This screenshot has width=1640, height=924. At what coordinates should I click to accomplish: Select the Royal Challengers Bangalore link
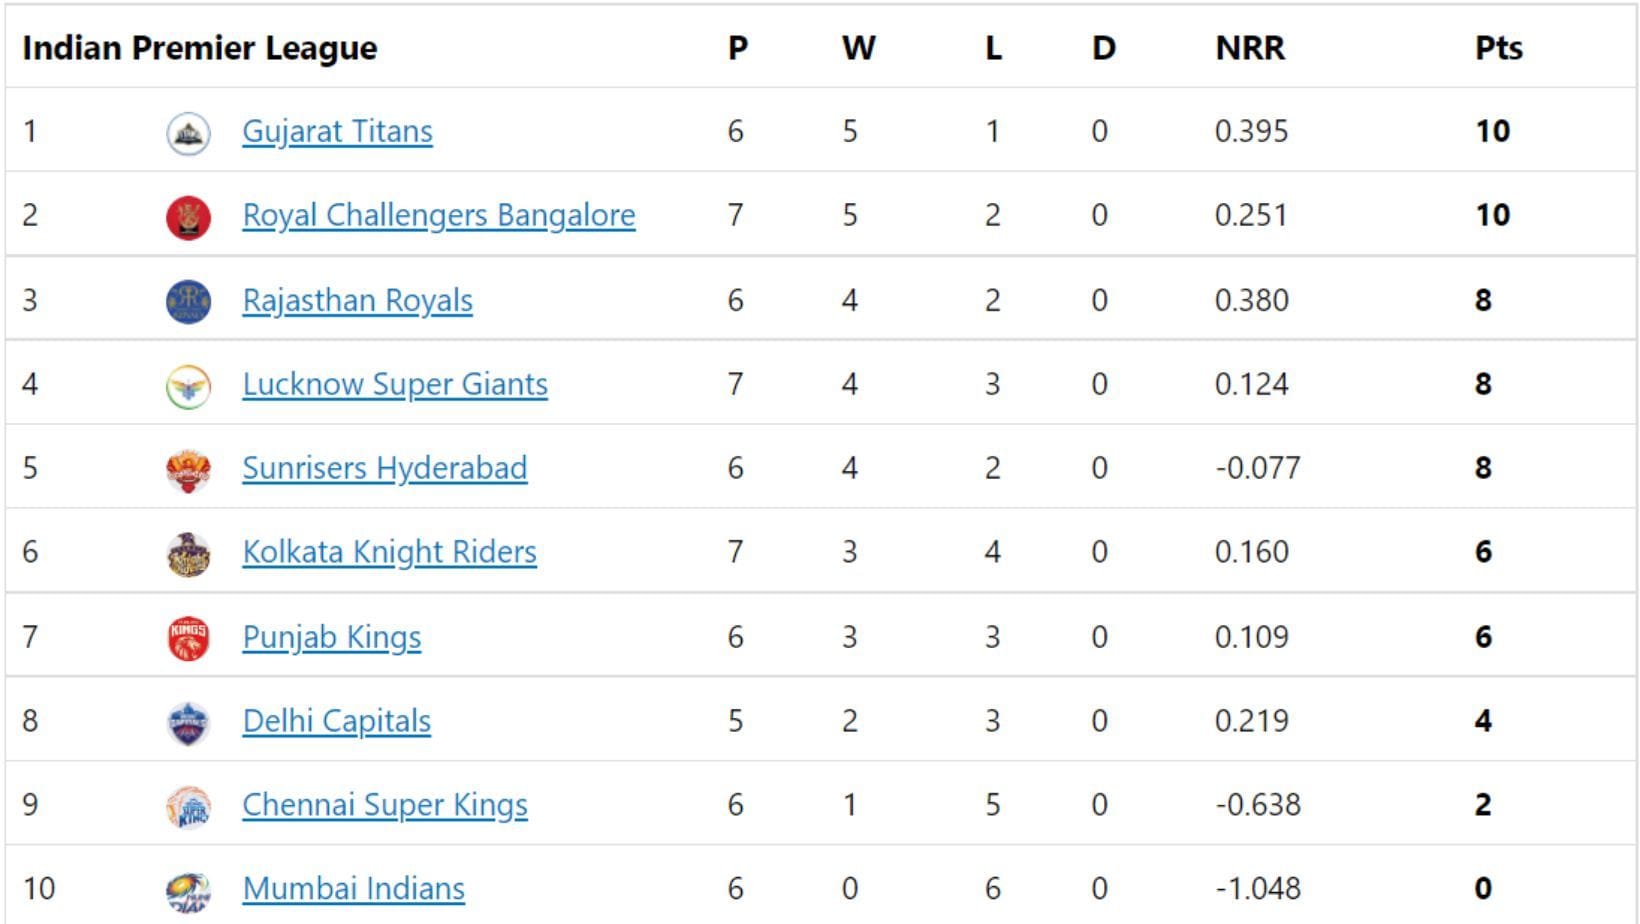pos(438,214)
